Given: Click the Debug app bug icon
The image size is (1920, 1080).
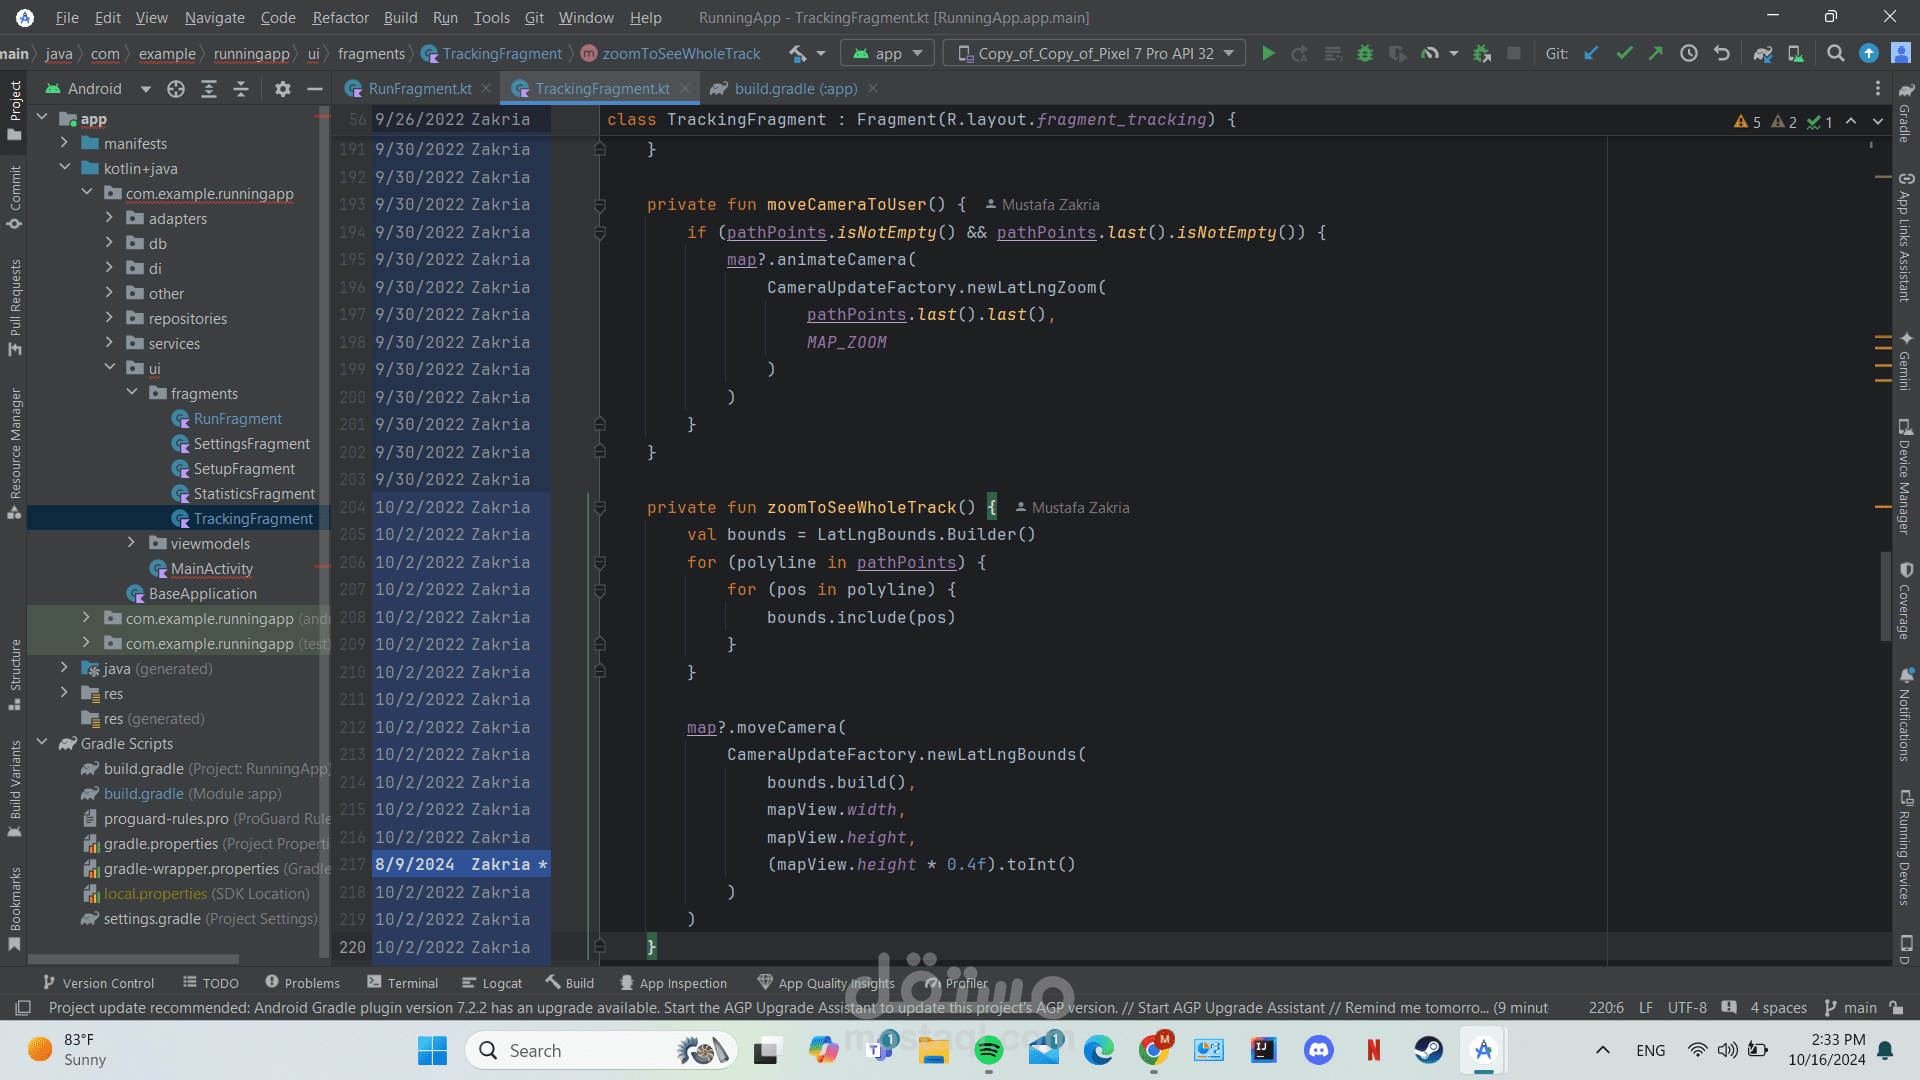Looking at the screenshot, I should point(1365,54).
